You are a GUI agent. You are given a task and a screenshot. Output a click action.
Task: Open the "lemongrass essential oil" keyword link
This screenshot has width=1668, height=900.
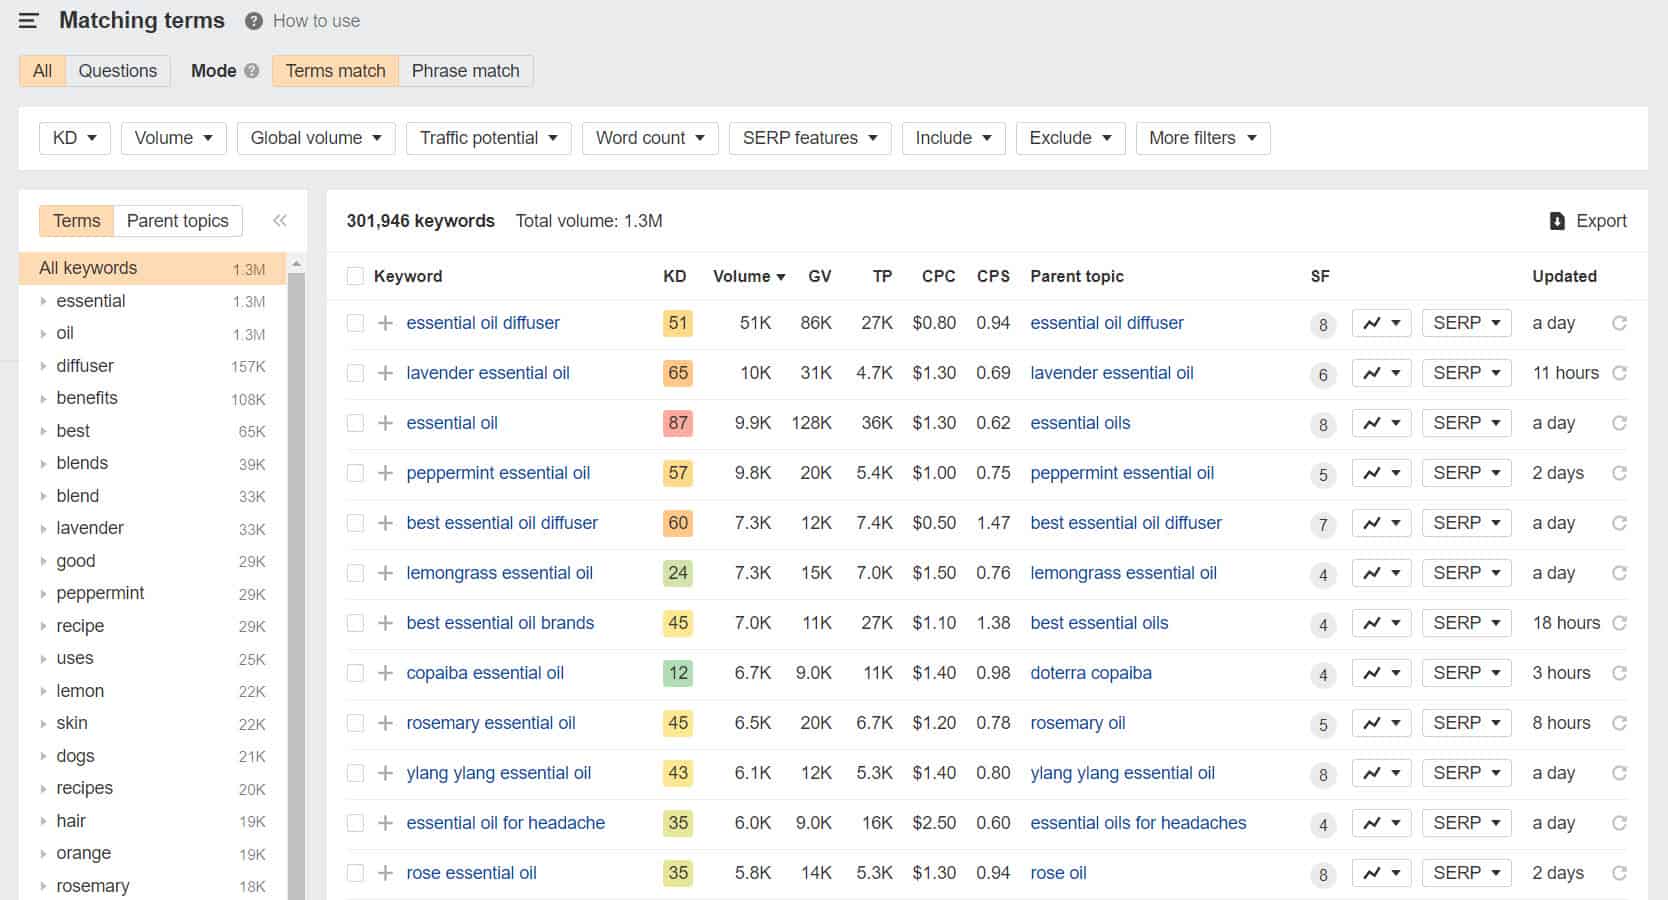point(500,572)
